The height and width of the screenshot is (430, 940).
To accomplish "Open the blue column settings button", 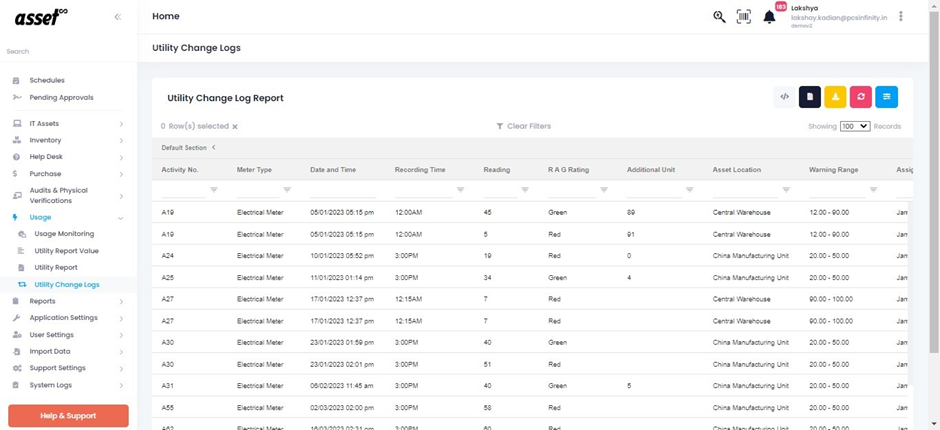I will 886,97.
